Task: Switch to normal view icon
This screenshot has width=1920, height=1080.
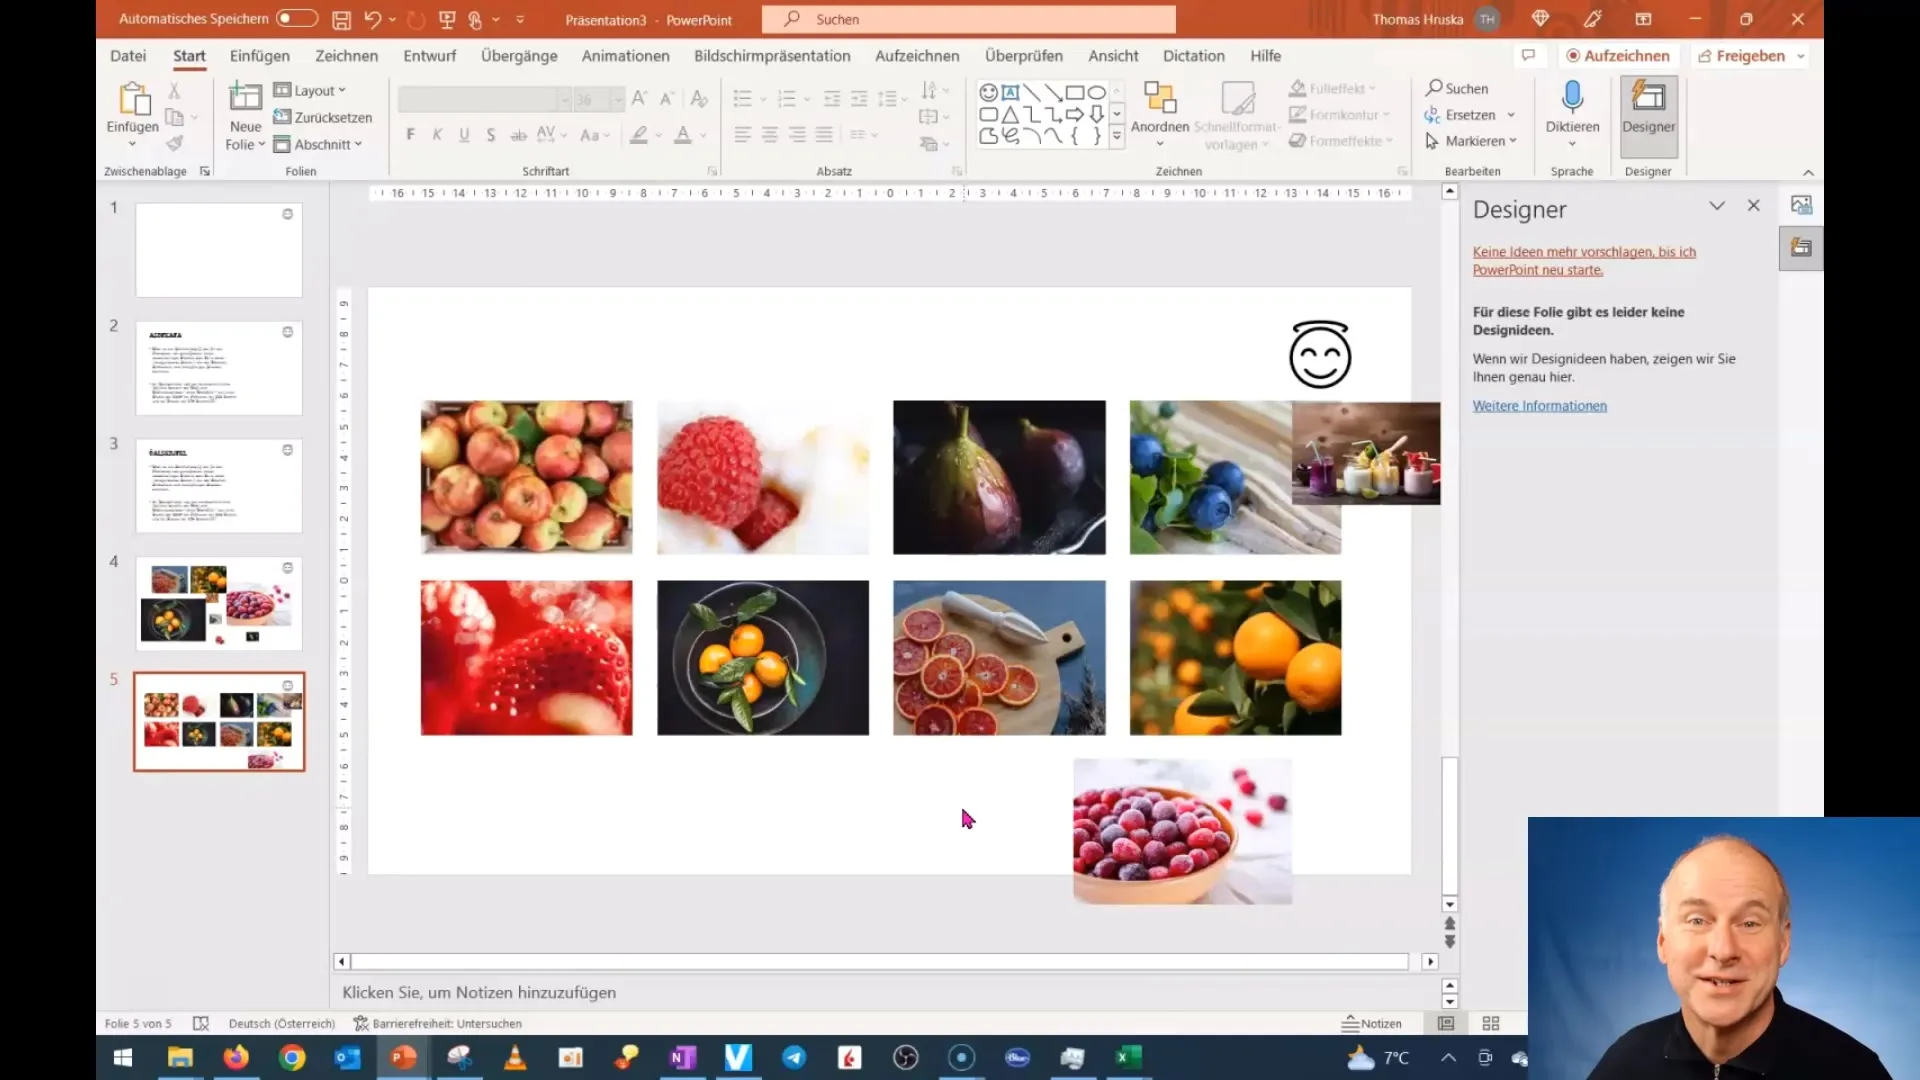Action: click(1446, 1023)
